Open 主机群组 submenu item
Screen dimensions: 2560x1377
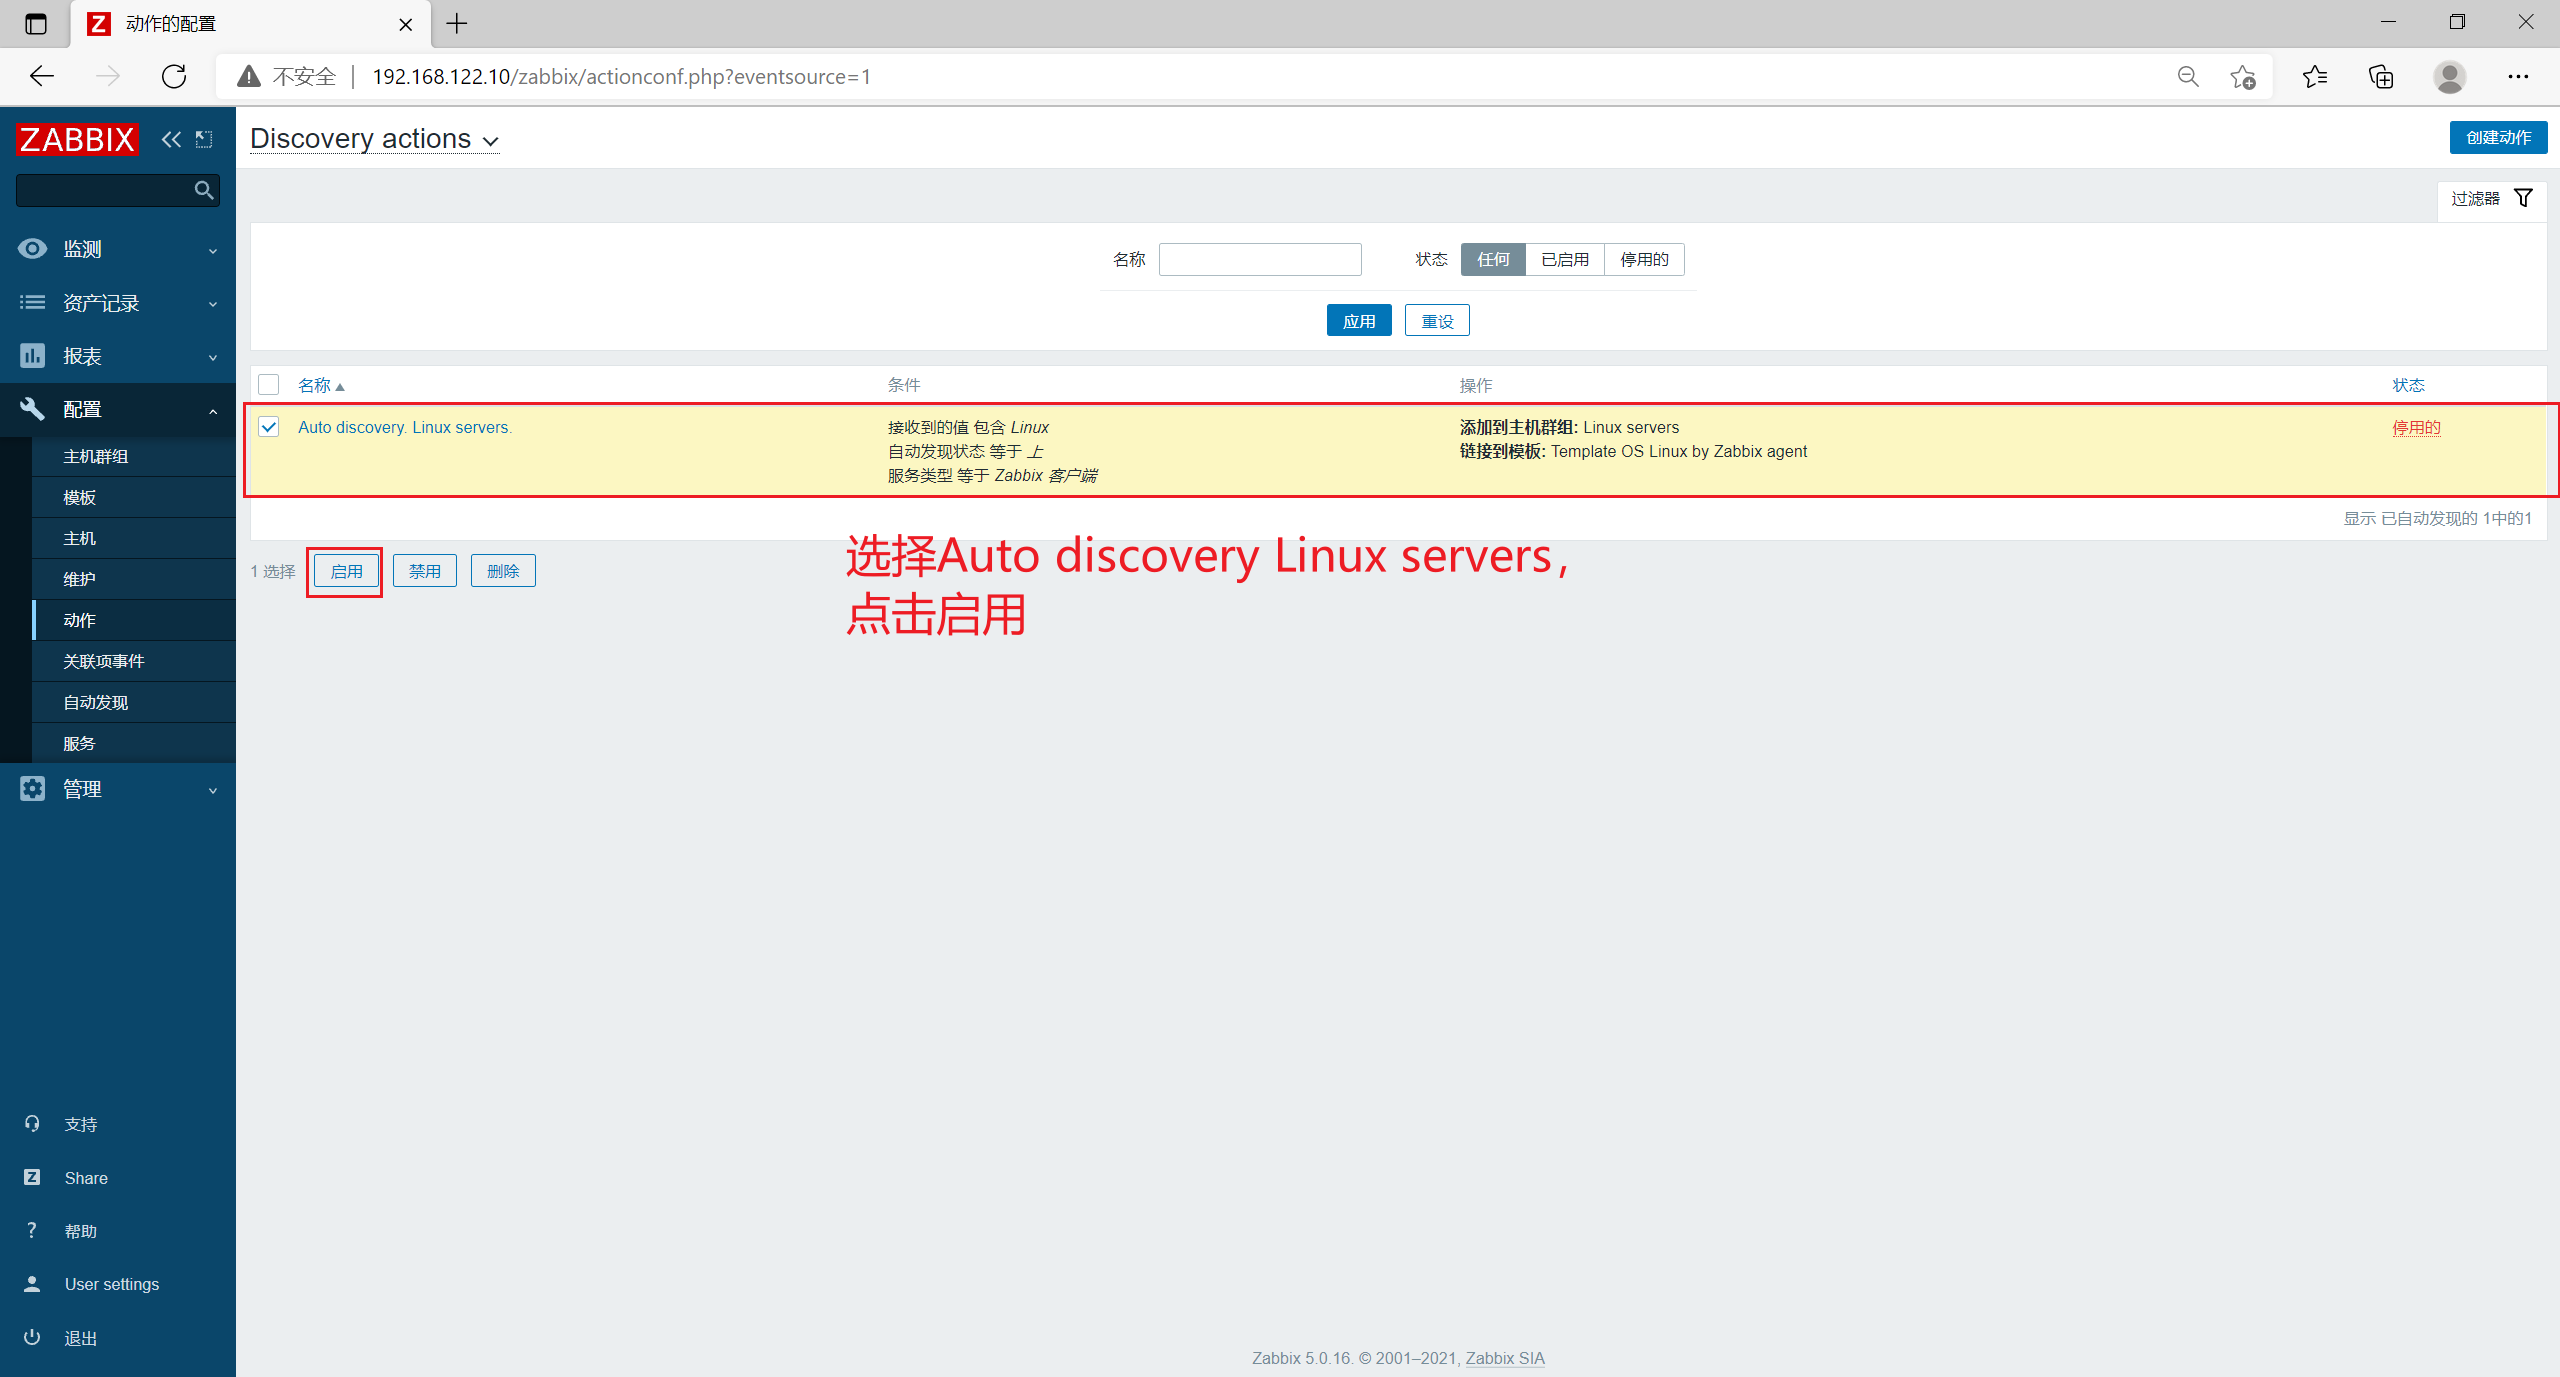pos(134,456)
